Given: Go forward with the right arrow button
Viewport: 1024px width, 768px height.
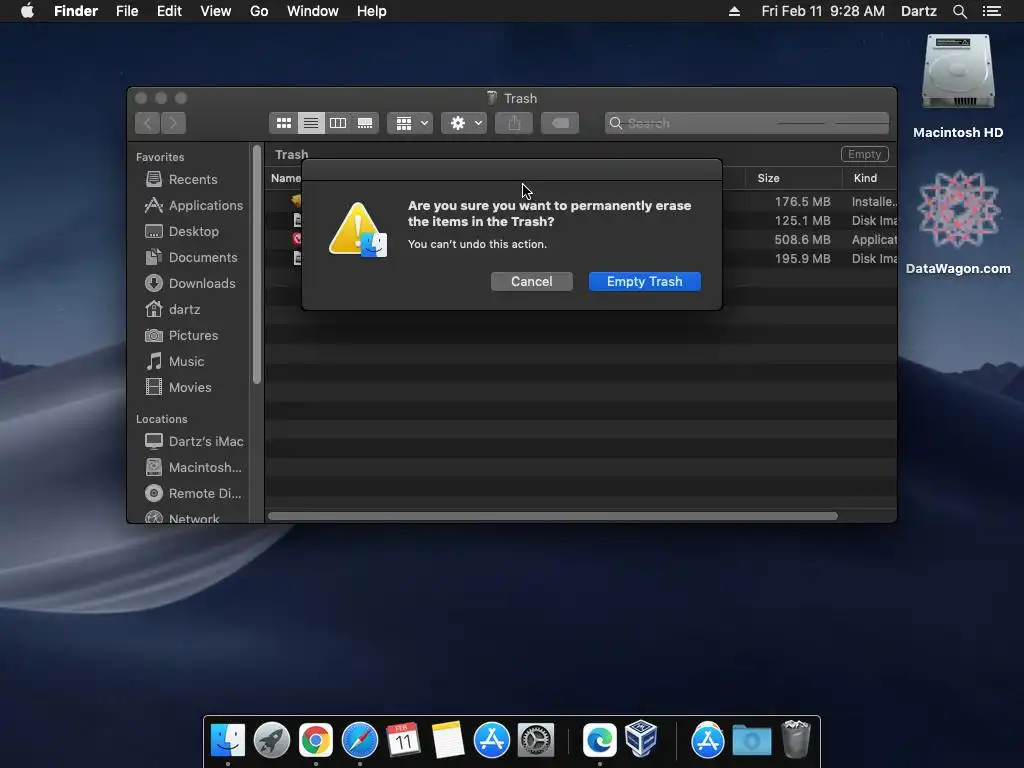Looking at the screenshot, I should tap(174, 123).
